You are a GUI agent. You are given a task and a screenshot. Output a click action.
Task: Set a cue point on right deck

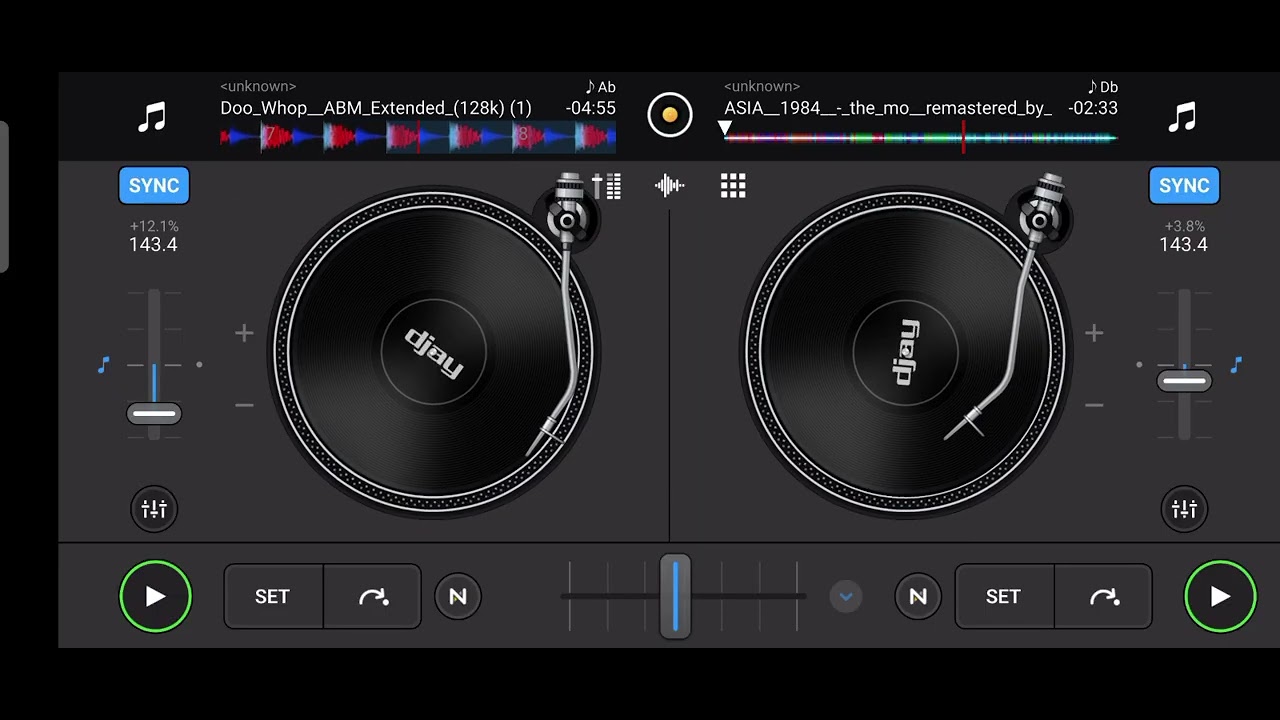1003,597
